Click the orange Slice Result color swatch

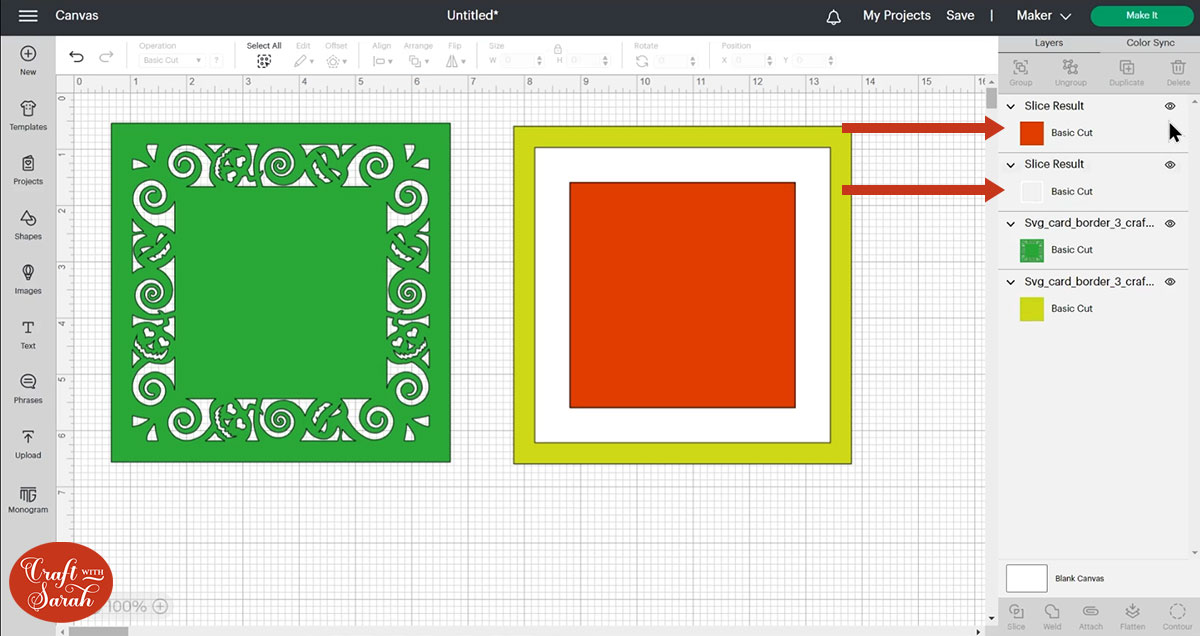1032,132
